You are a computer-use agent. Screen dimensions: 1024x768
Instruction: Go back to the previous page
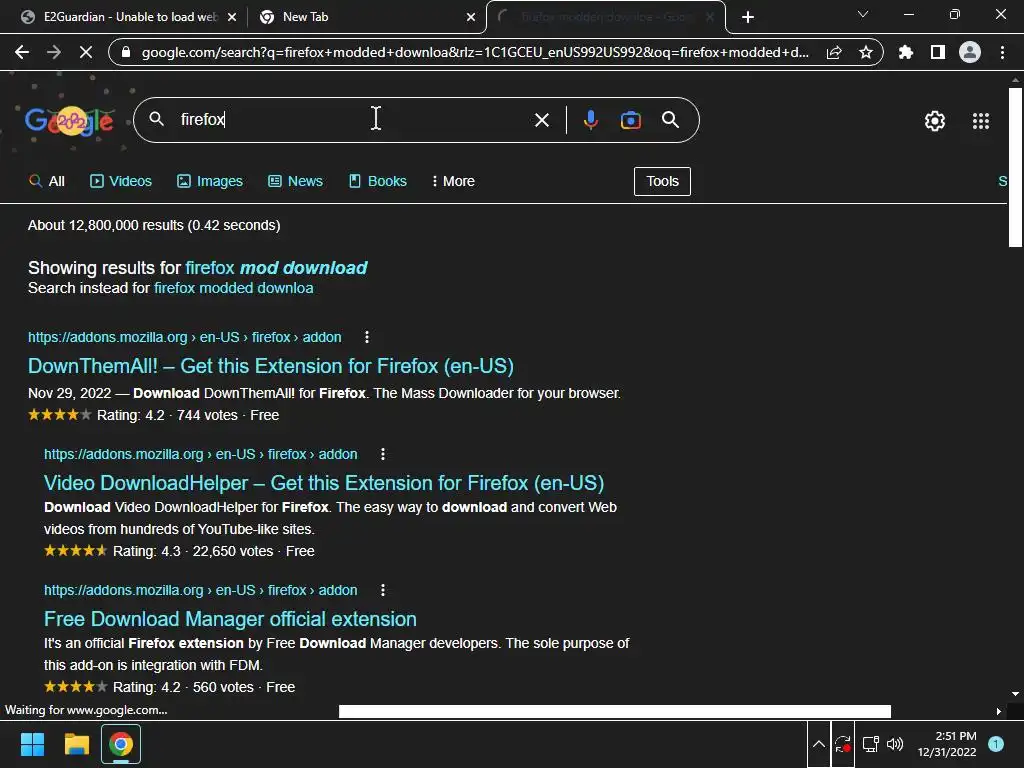pyautogui.click(x=22, y=52)
